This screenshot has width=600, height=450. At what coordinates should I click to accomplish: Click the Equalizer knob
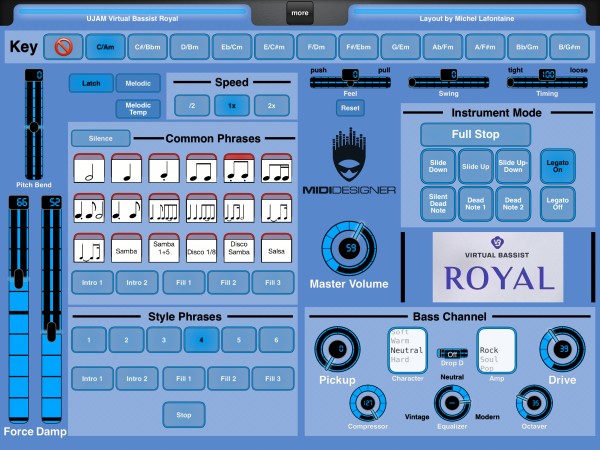[452, 403]
